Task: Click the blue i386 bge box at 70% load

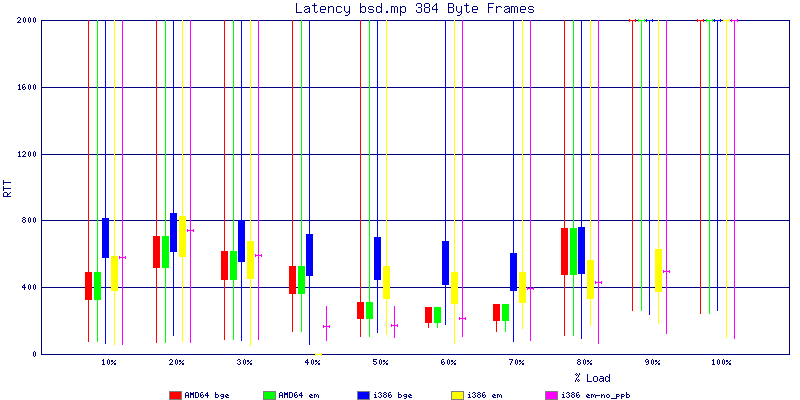Action: point(513,272)
